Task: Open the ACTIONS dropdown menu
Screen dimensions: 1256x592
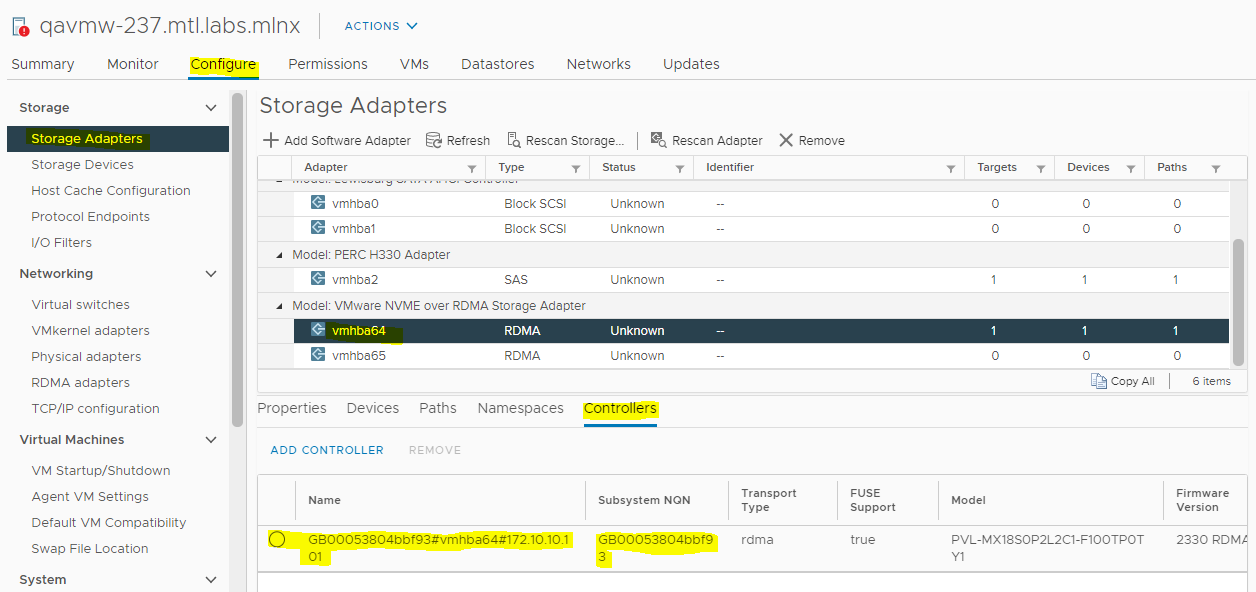Action: (x=381, y=26)
